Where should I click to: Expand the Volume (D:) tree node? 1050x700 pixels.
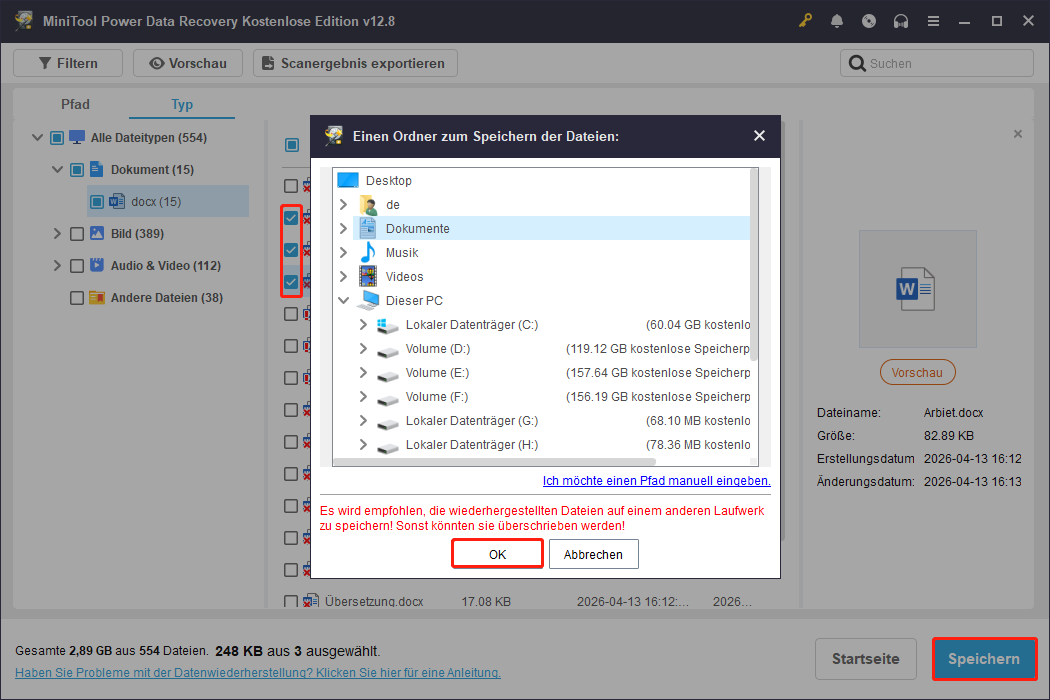click(363, 349)
